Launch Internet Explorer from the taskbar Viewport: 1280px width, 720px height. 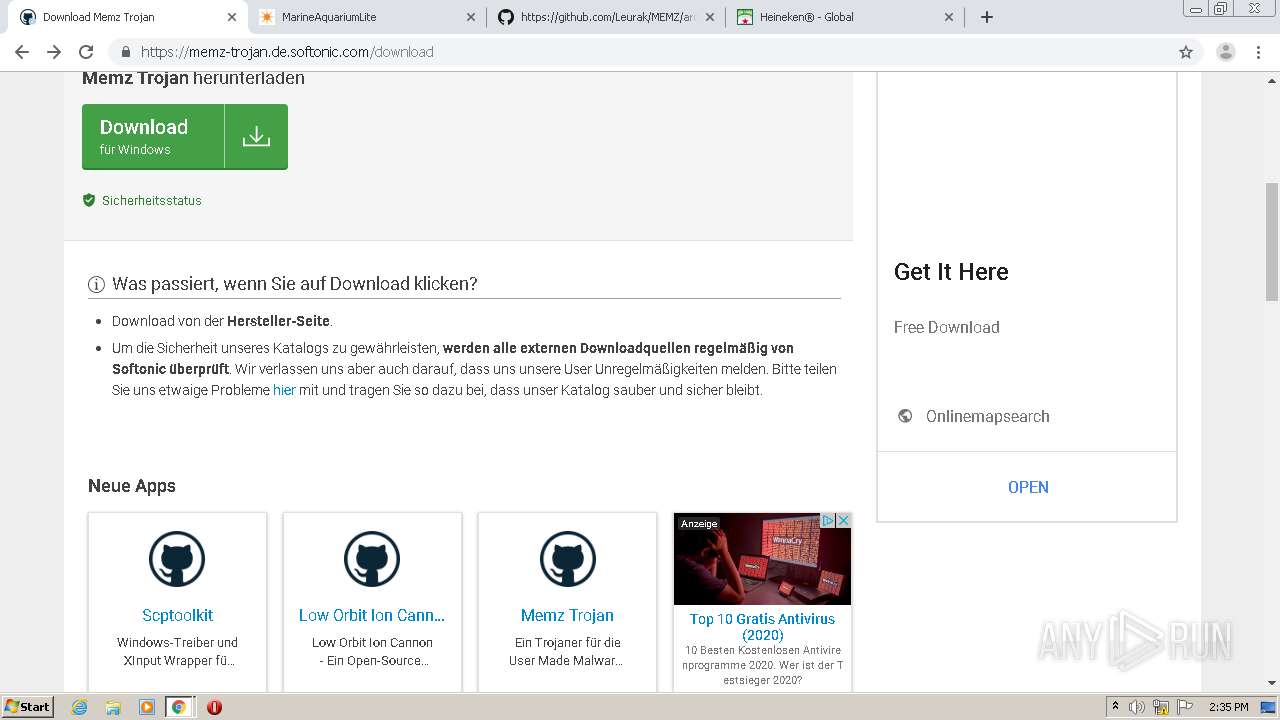point(80,707)
